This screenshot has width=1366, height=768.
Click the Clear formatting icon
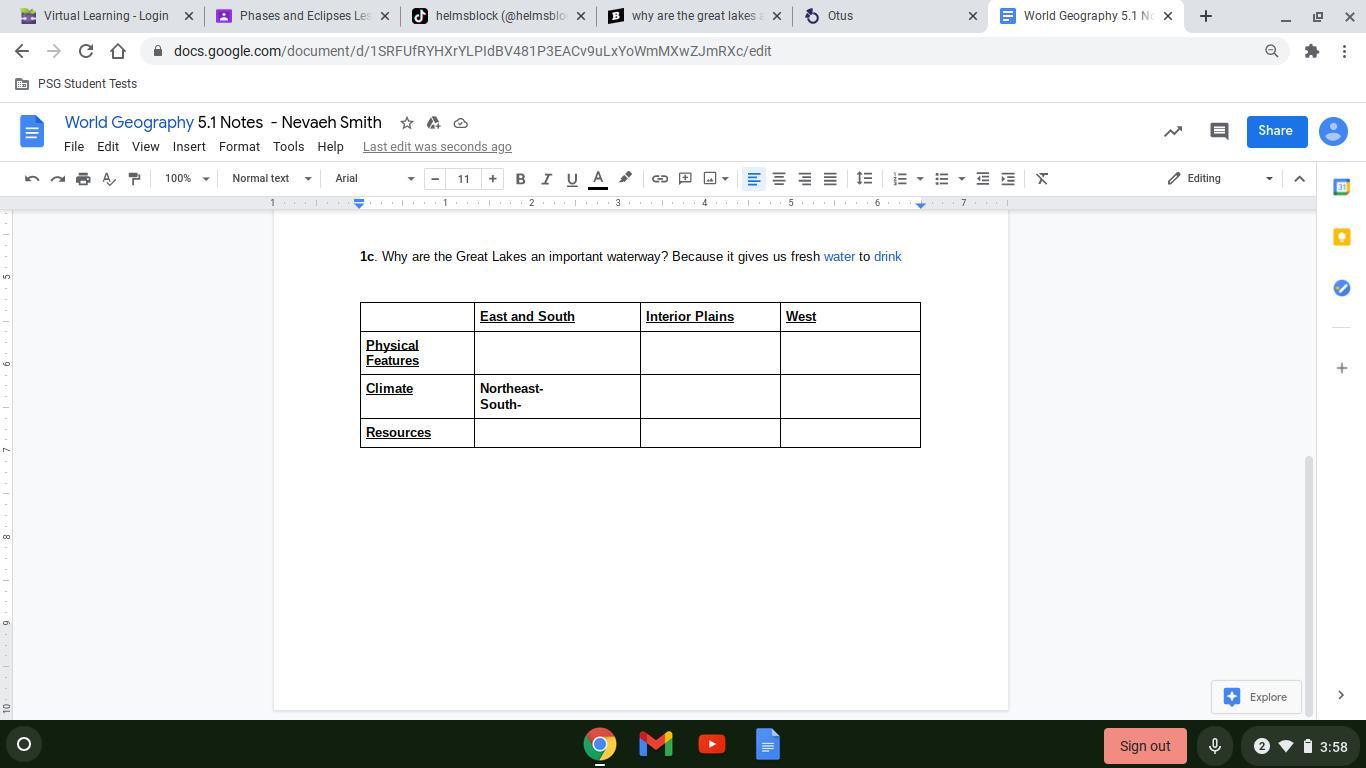(1042, 179)
